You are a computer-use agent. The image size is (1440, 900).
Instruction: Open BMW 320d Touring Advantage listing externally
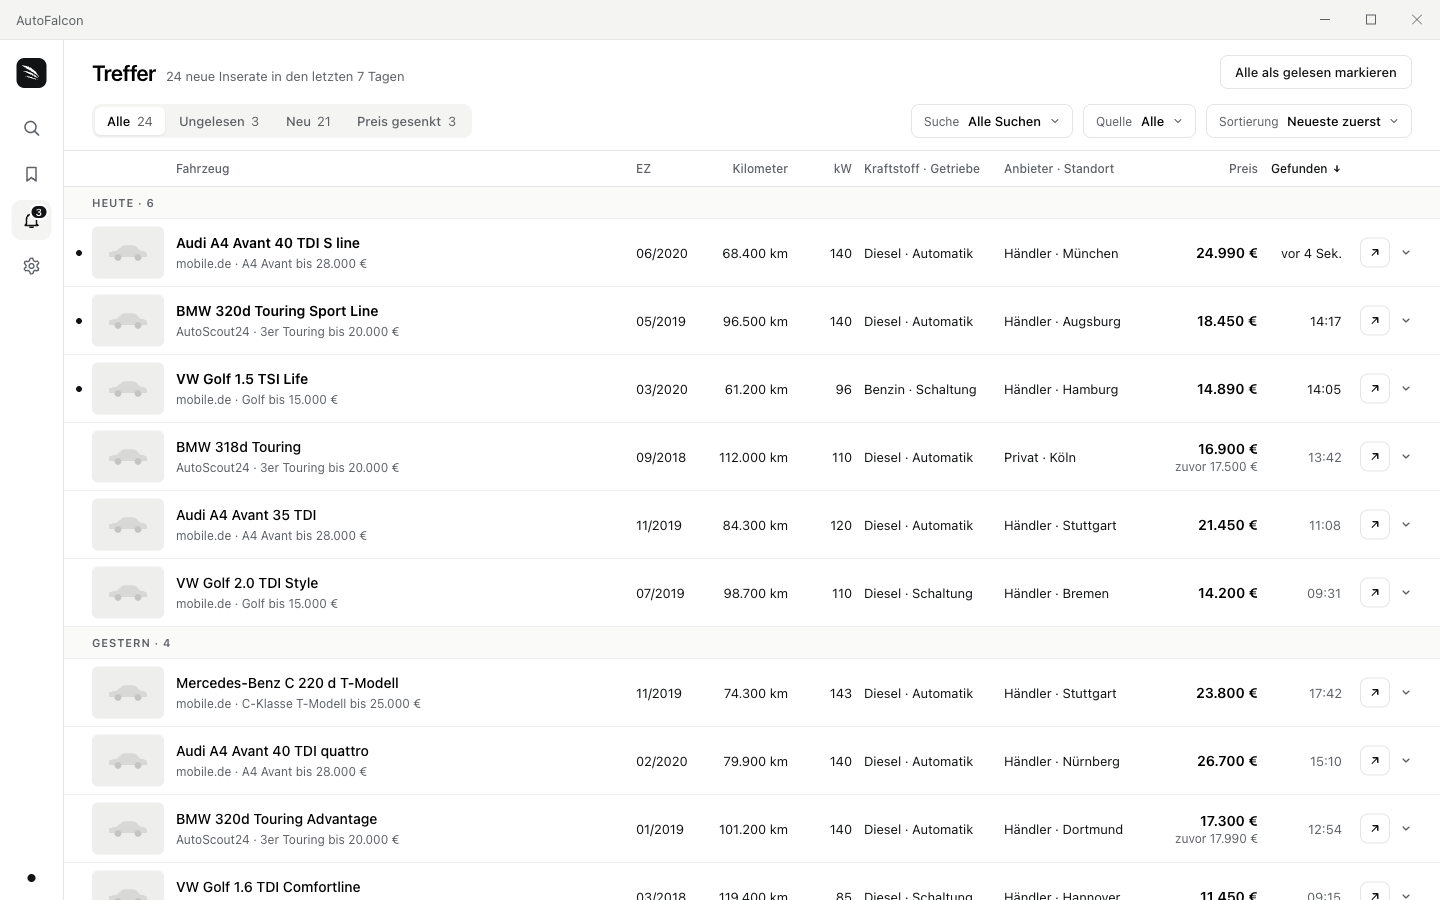(x=1375, y=829)
